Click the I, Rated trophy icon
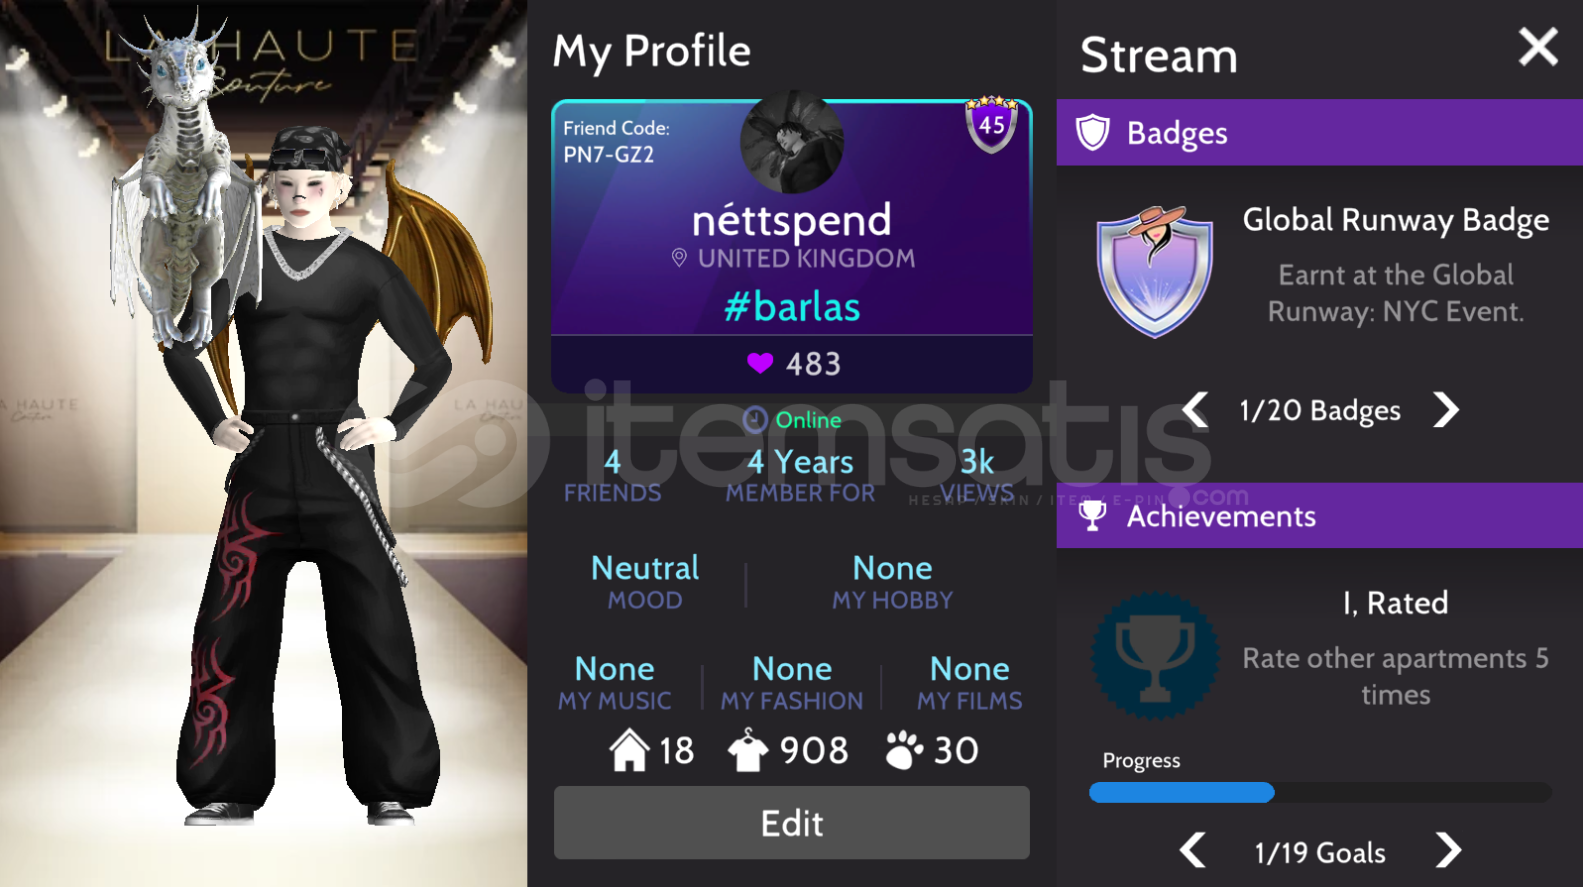 point(1155,656)
